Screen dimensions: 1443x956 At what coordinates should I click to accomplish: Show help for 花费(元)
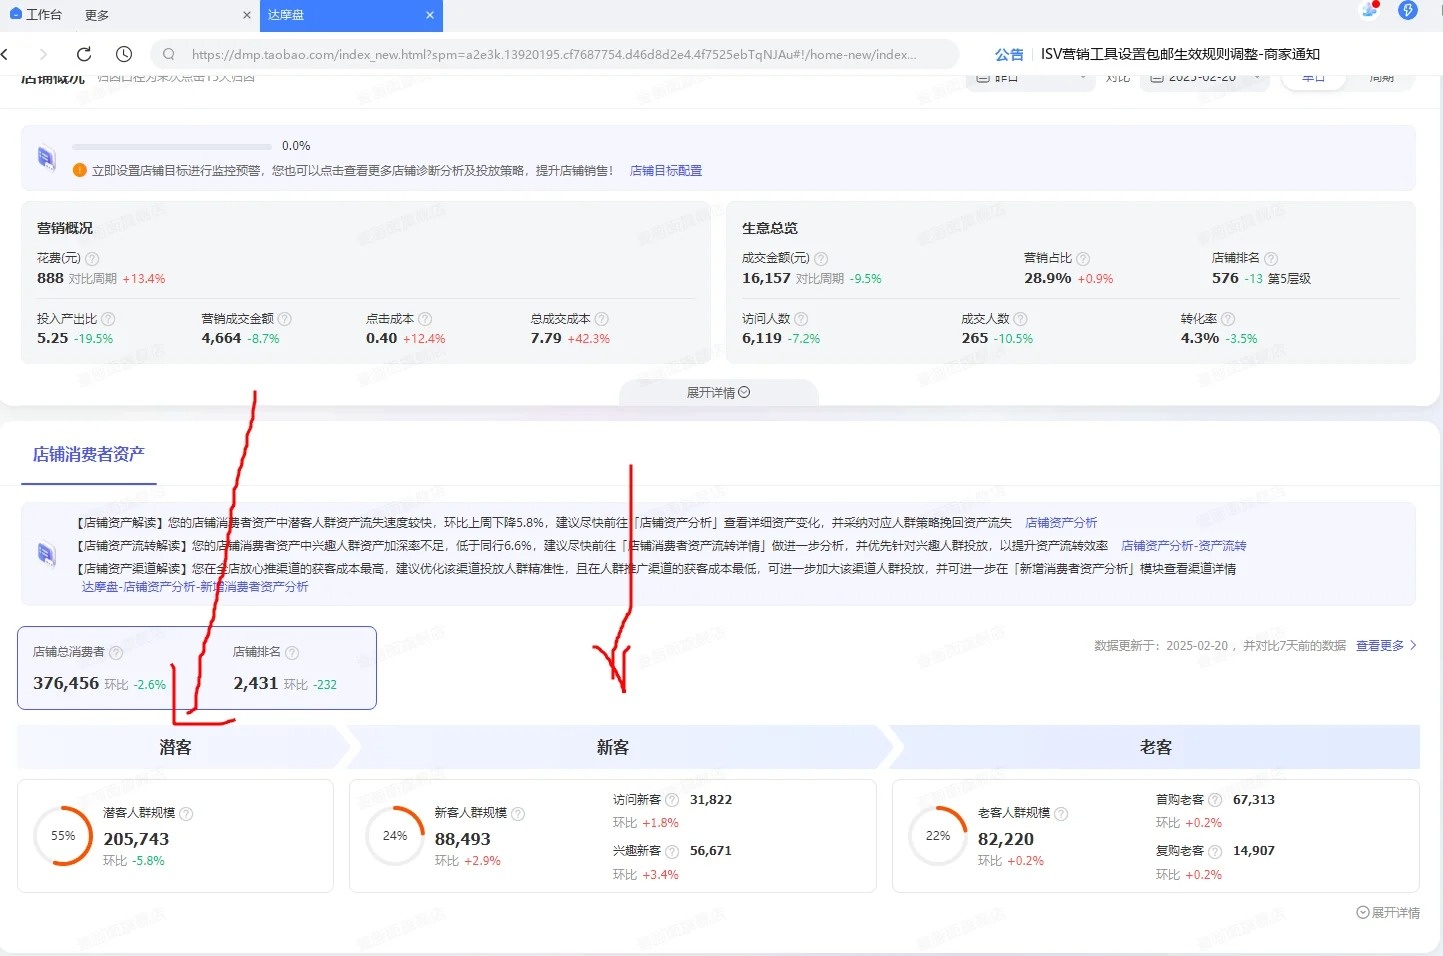(92, 258)
